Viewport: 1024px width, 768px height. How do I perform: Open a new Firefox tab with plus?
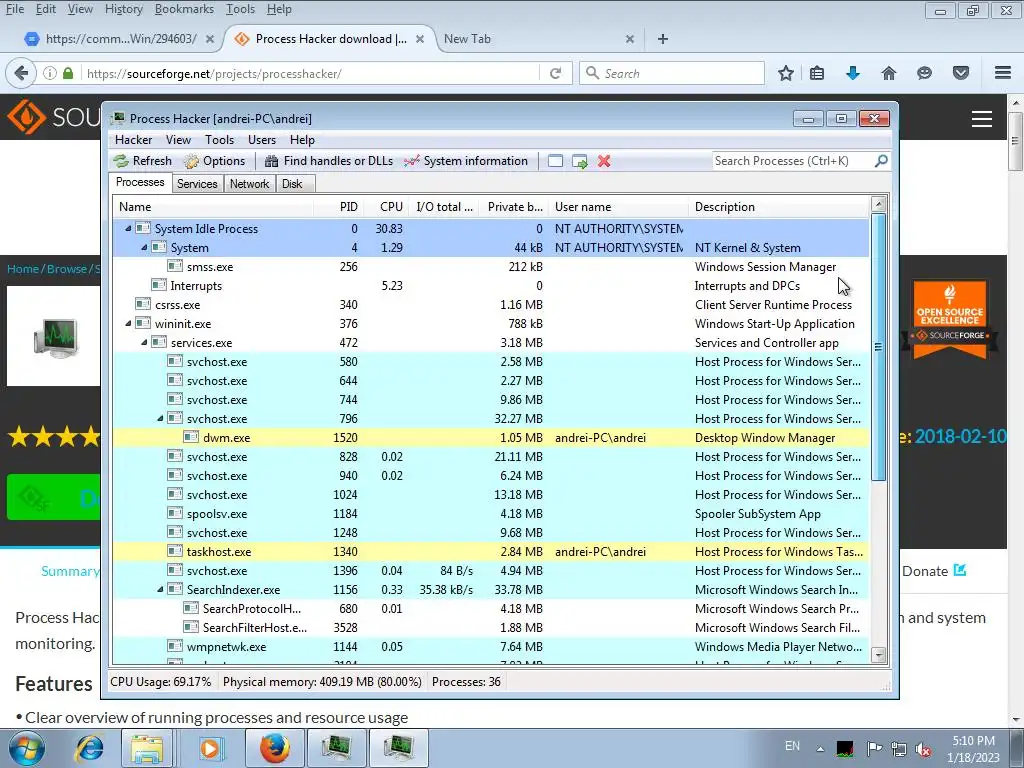(x=663, y=39)
